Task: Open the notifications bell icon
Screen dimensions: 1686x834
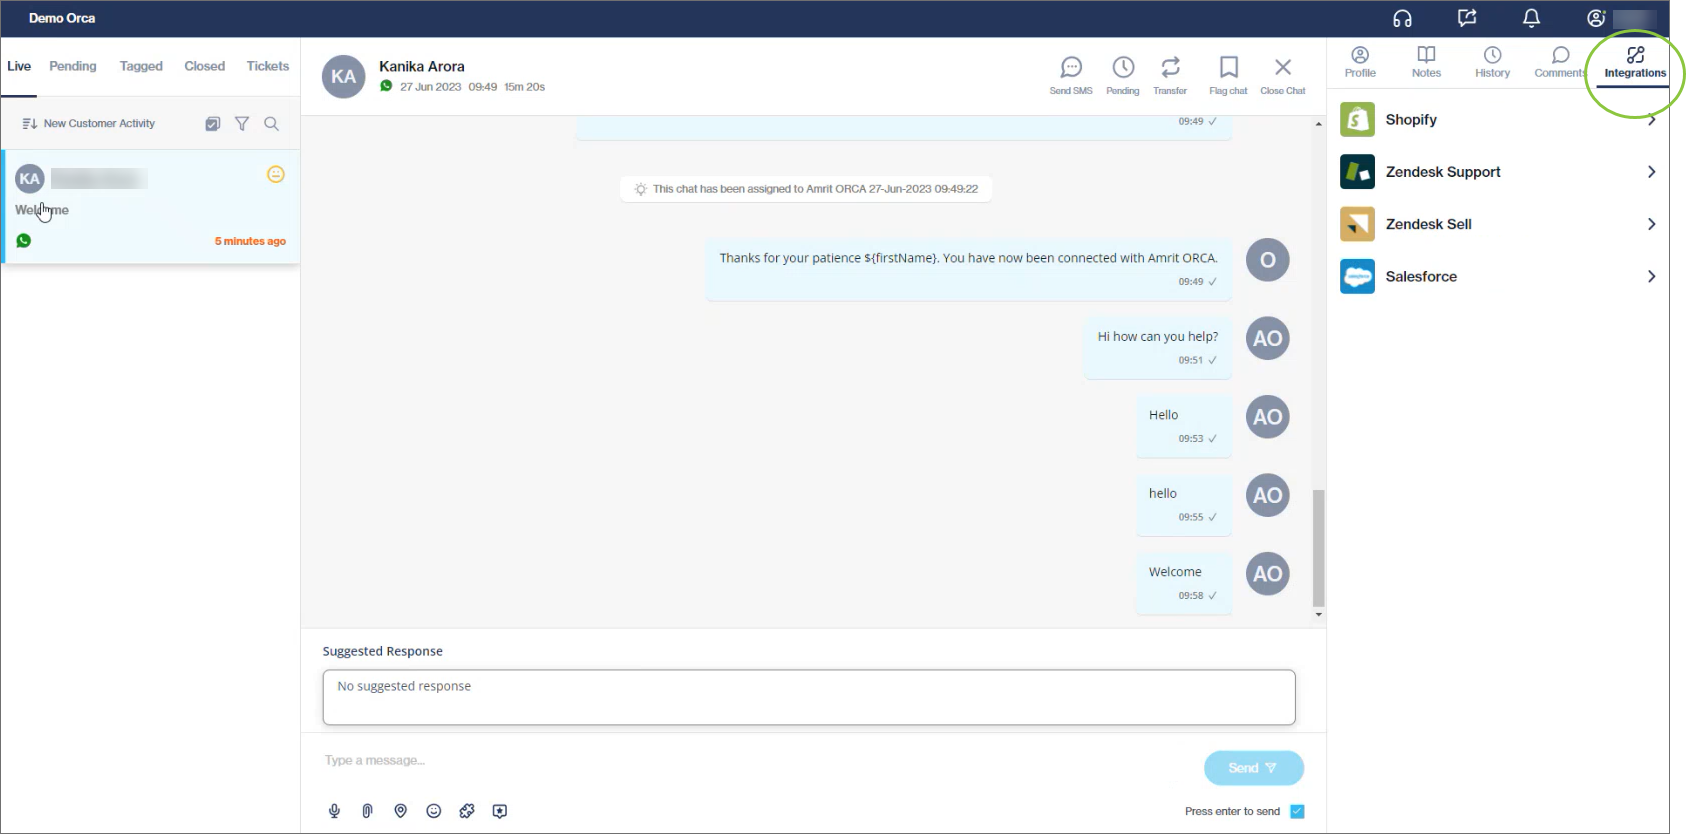Action: coord(1531,18)
